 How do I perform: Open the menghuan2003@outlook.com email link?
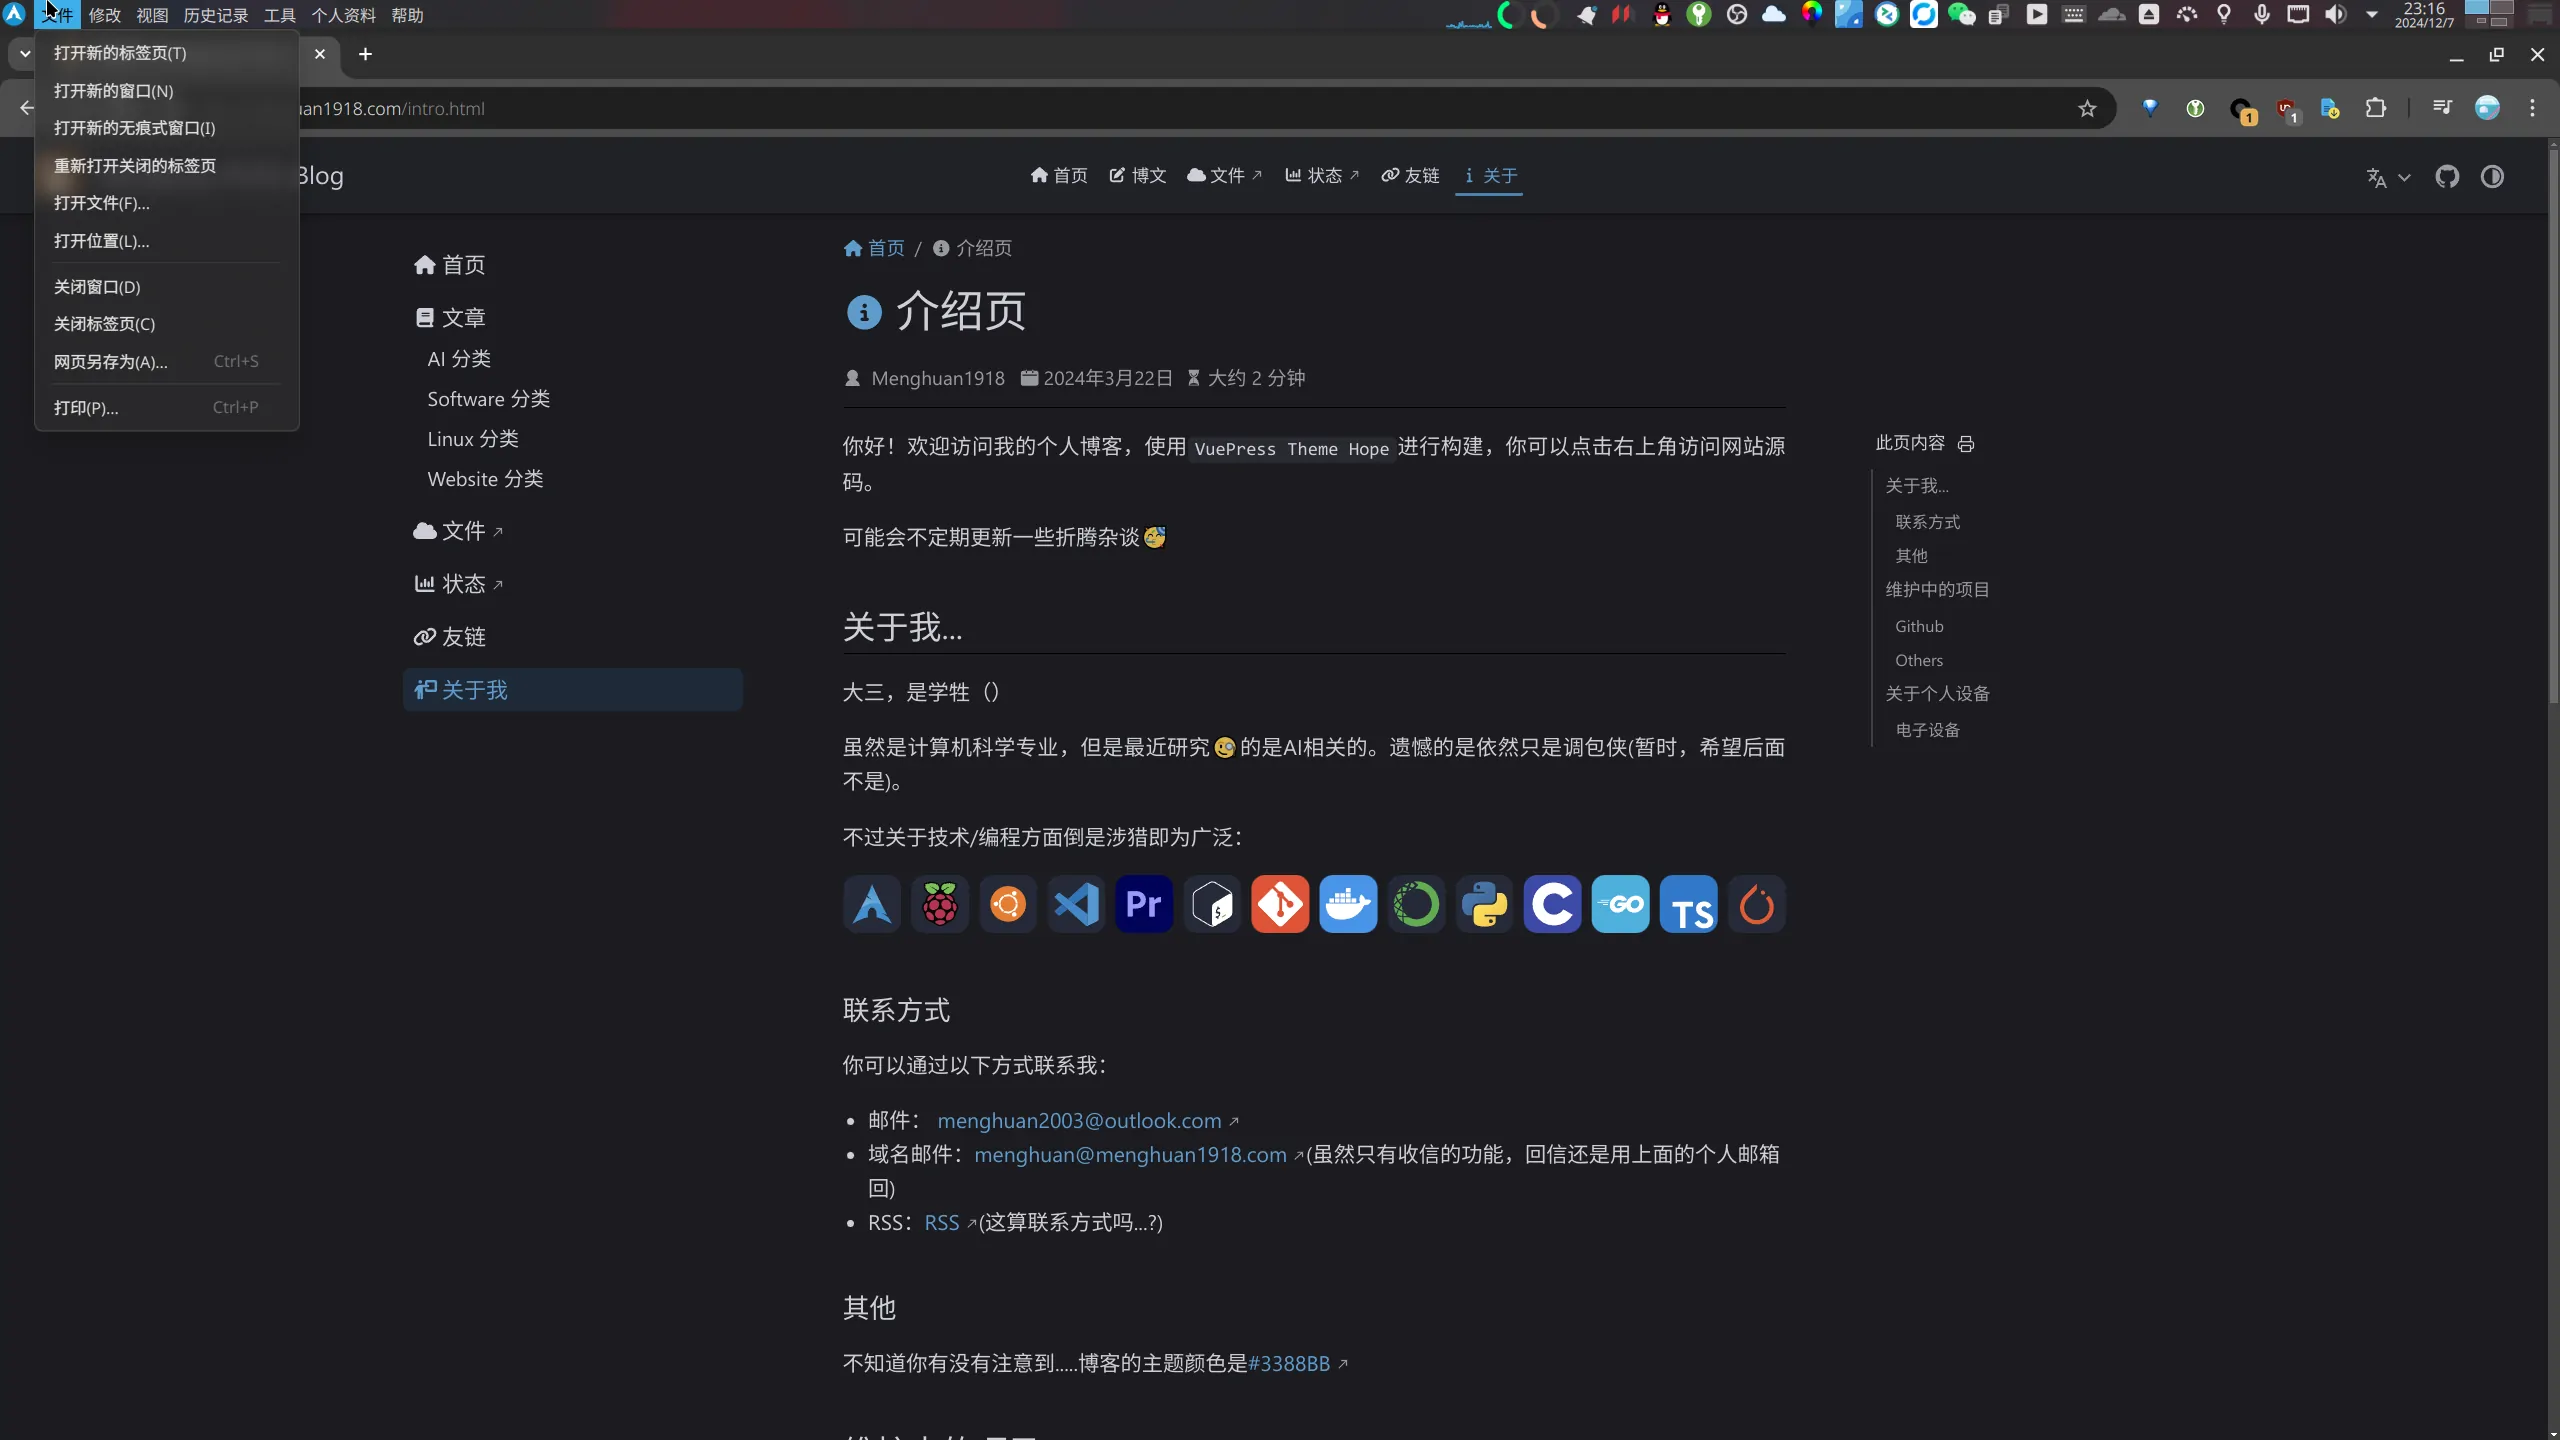[x=1079, y=1121]
